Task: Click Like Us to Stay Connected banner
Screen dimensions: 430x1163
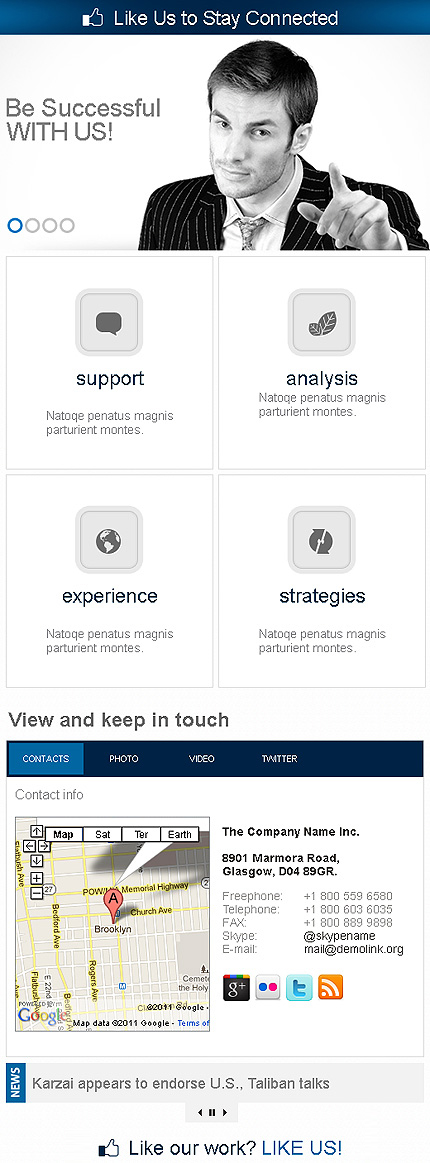Action: [215, 18]
